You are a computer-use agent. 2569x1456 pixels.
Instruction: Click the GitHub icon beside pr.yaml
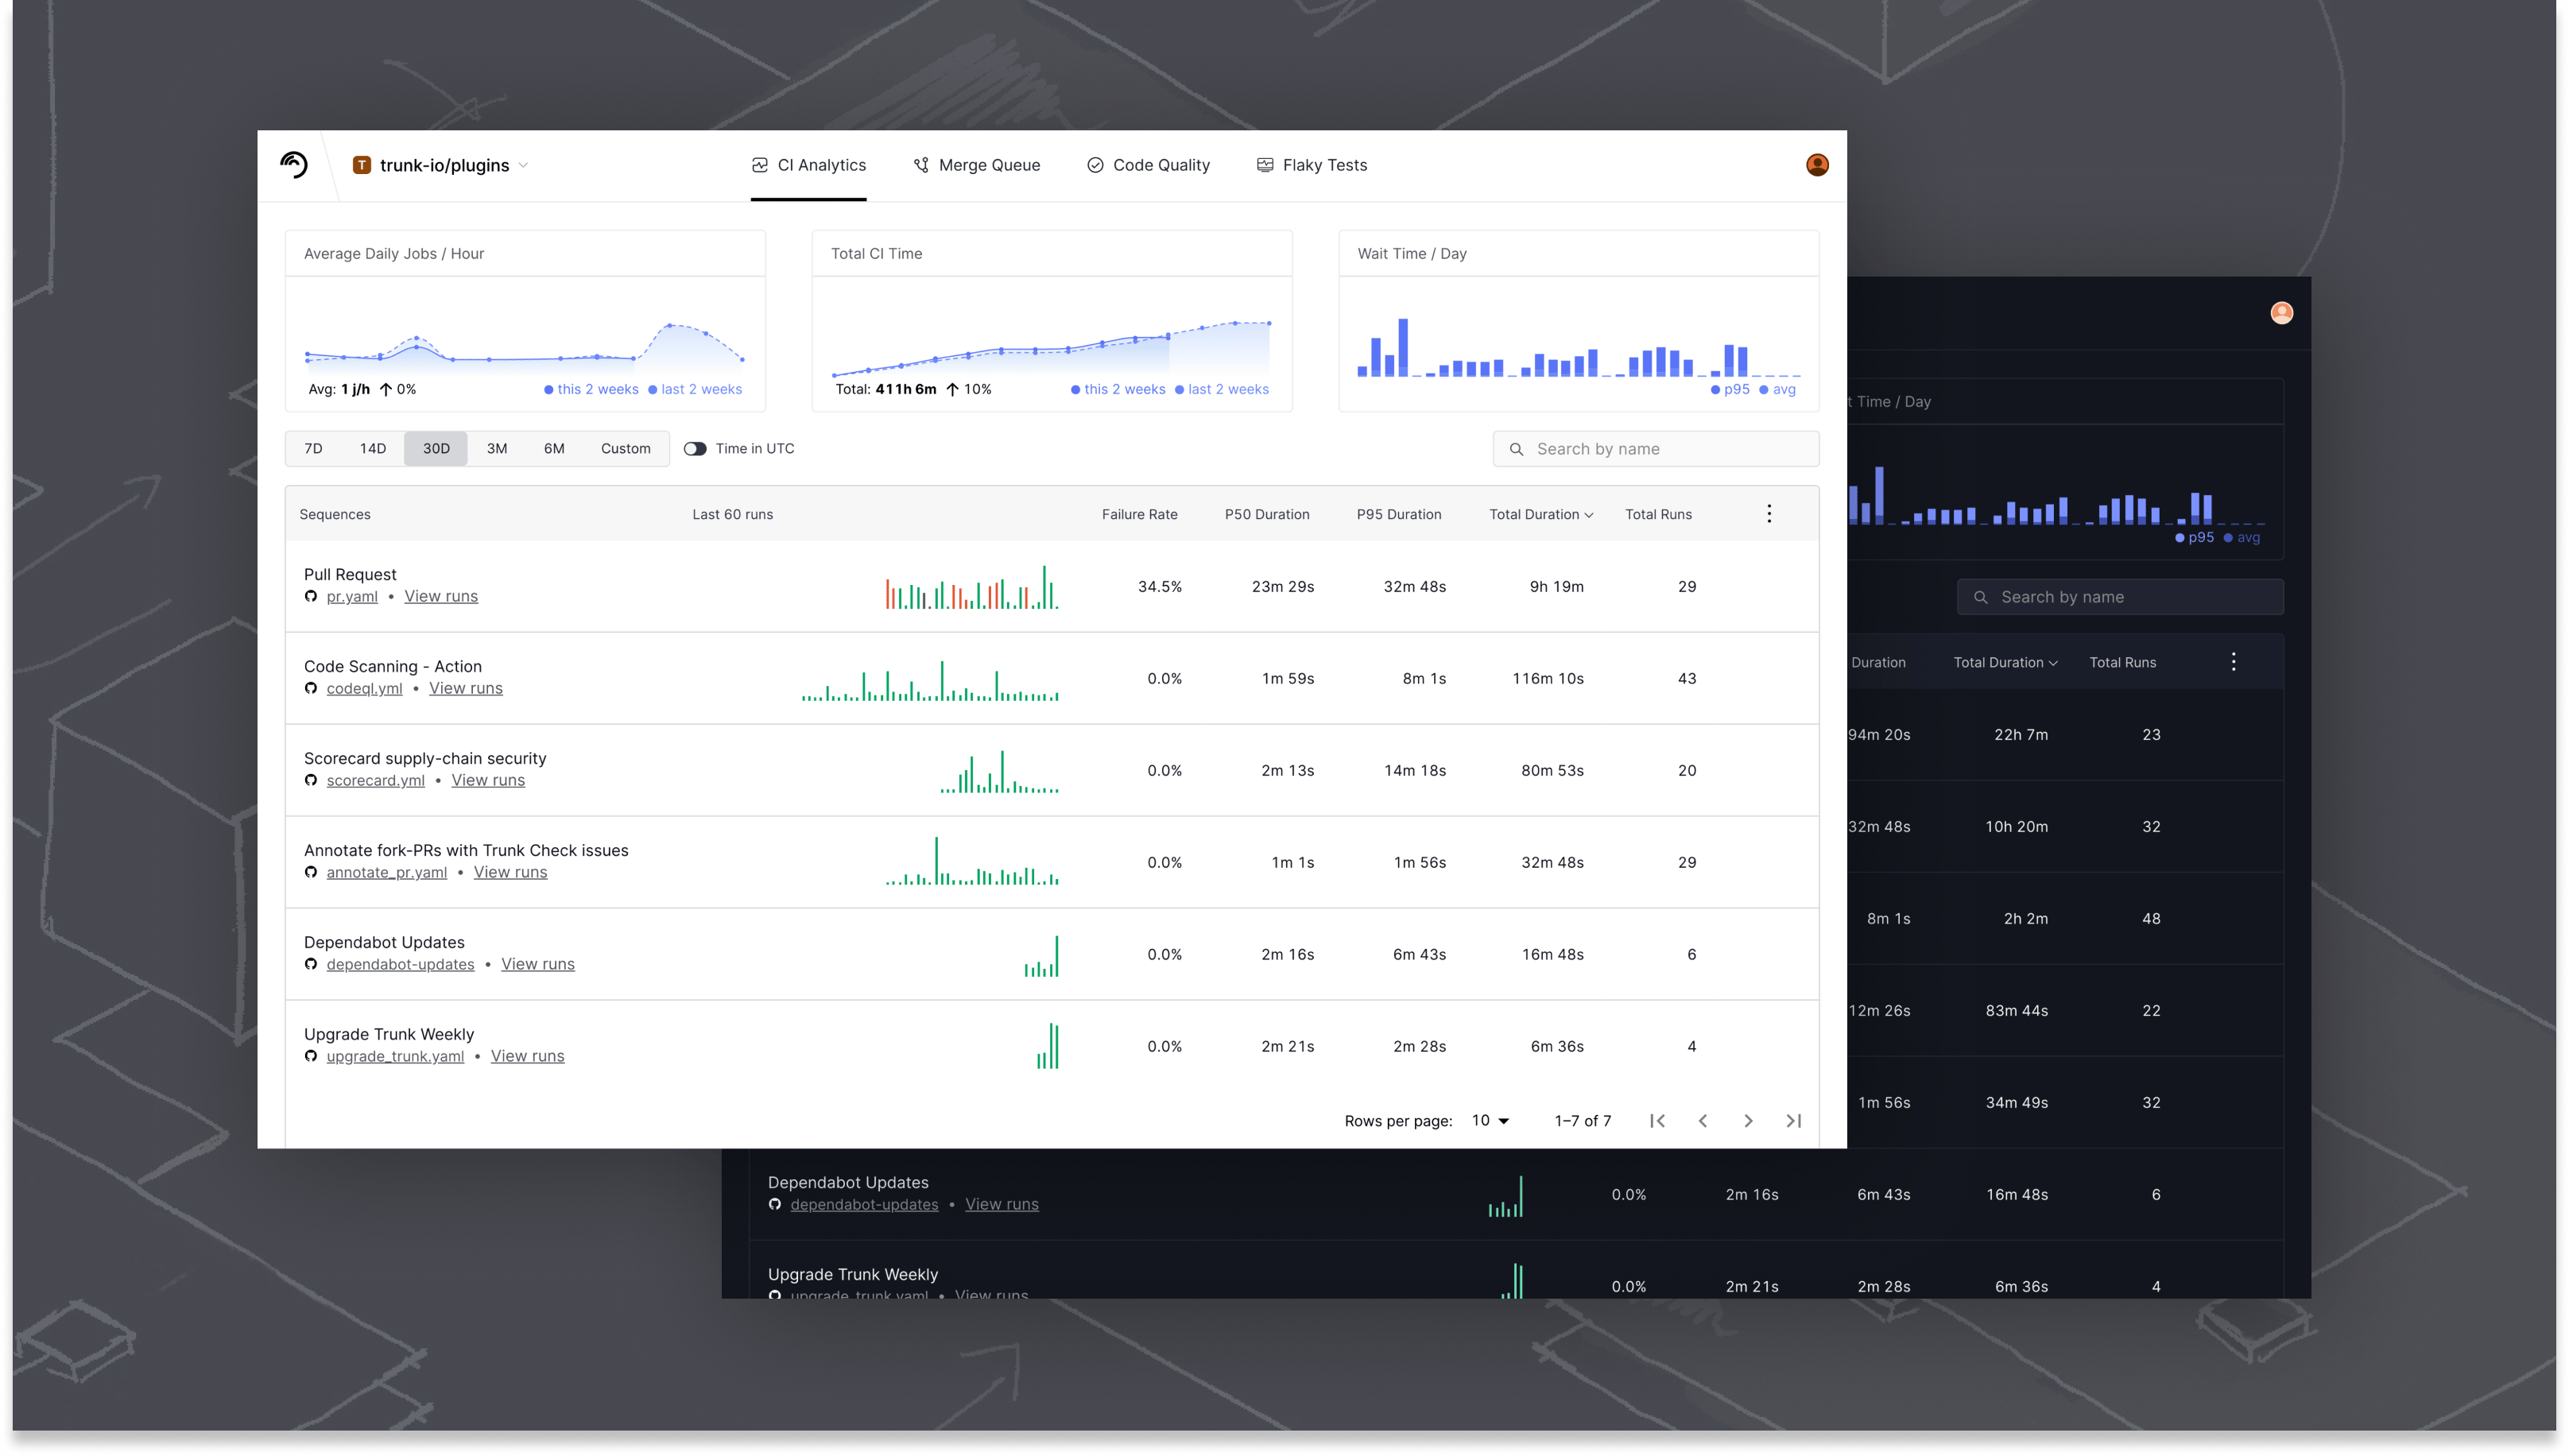point(311,597)
